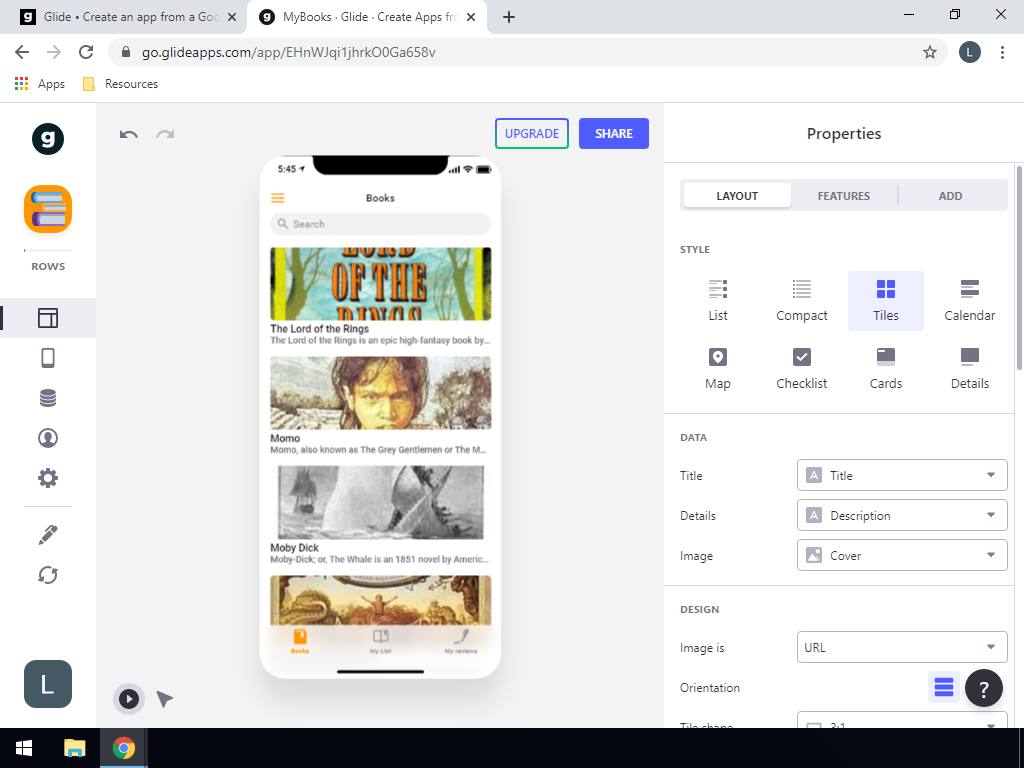This screenshot has height=768, width=1024.
Task: Open the Apps bookmarks shortcut
Action: pyautogui.click(x=40, y=84)
